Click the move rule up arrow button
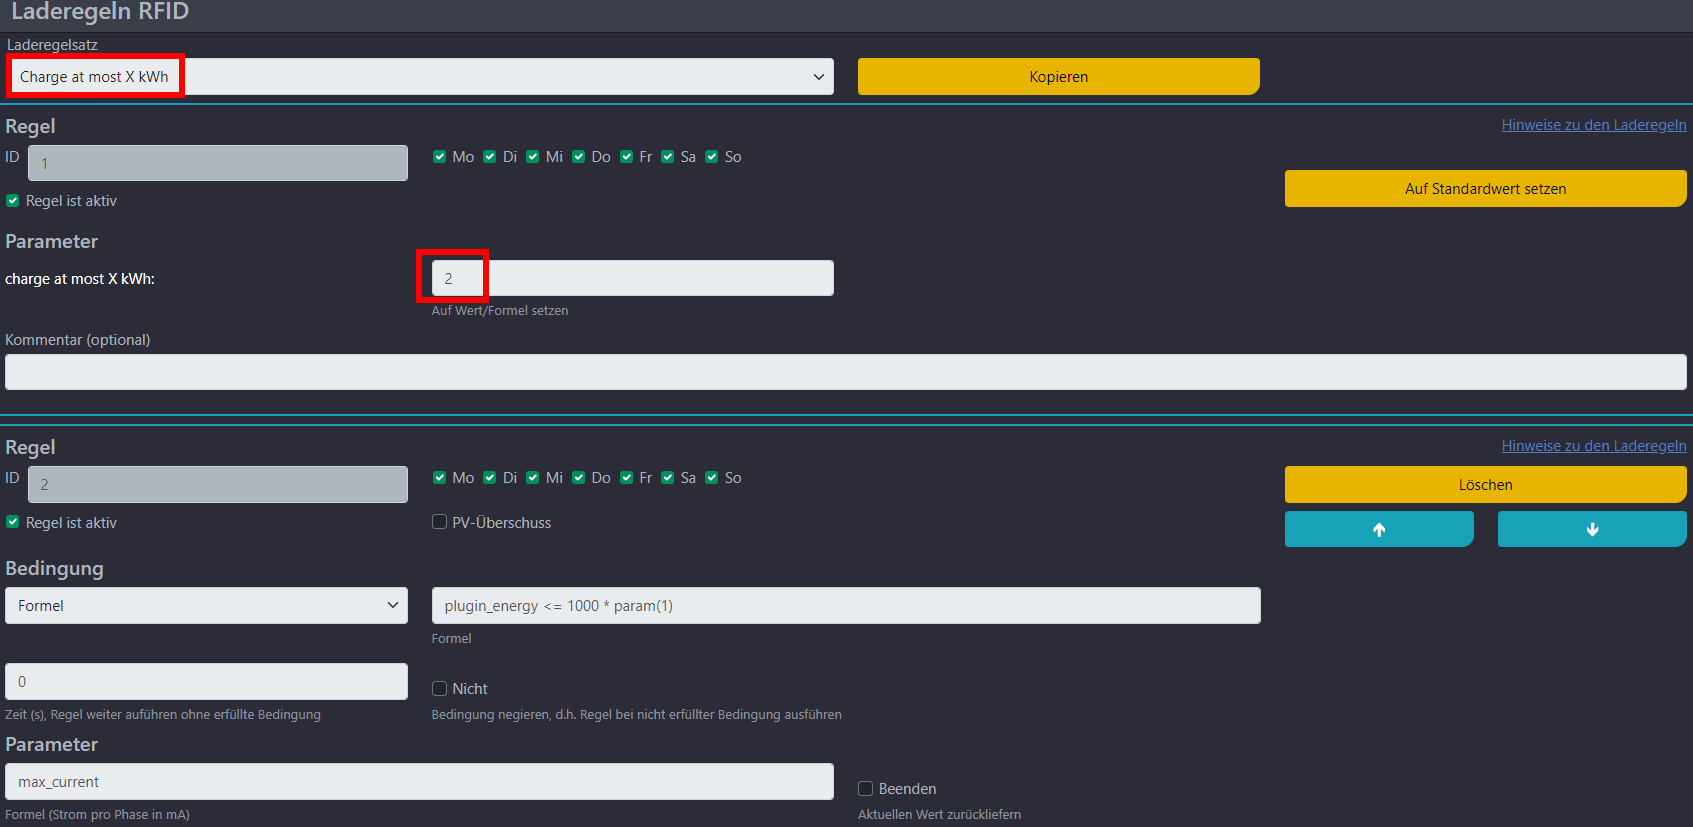 tap(1378, 529)
